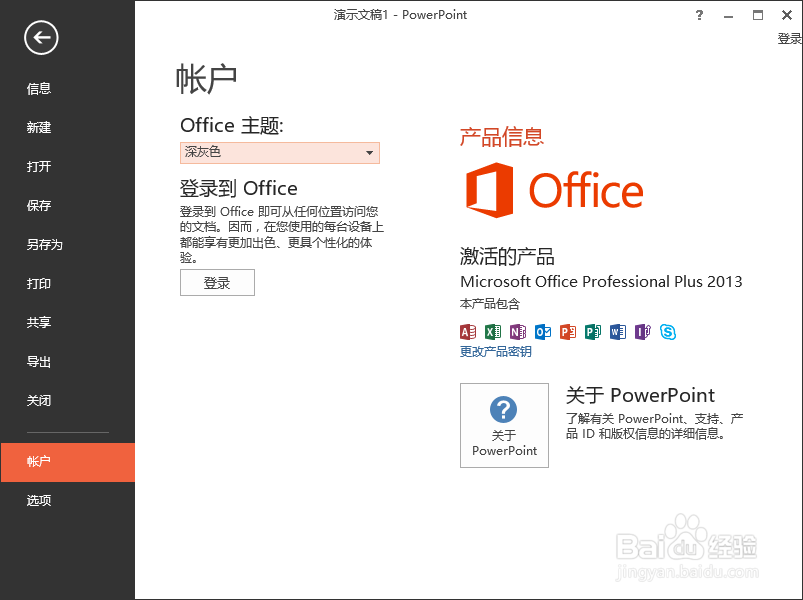803x600 pixels.
Task: Click the Word app icon
Action: (618, 332)
